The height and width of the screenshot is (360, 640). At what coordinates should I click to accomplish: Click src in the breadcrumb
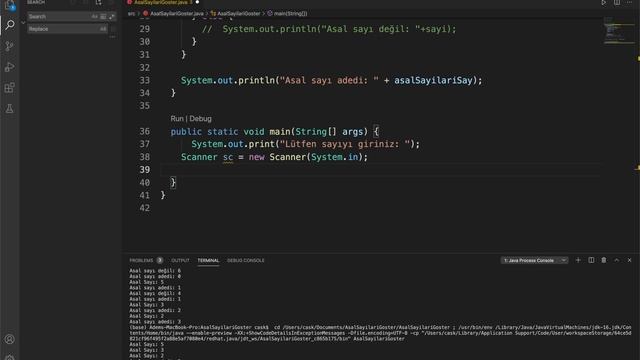coord(131,13)
